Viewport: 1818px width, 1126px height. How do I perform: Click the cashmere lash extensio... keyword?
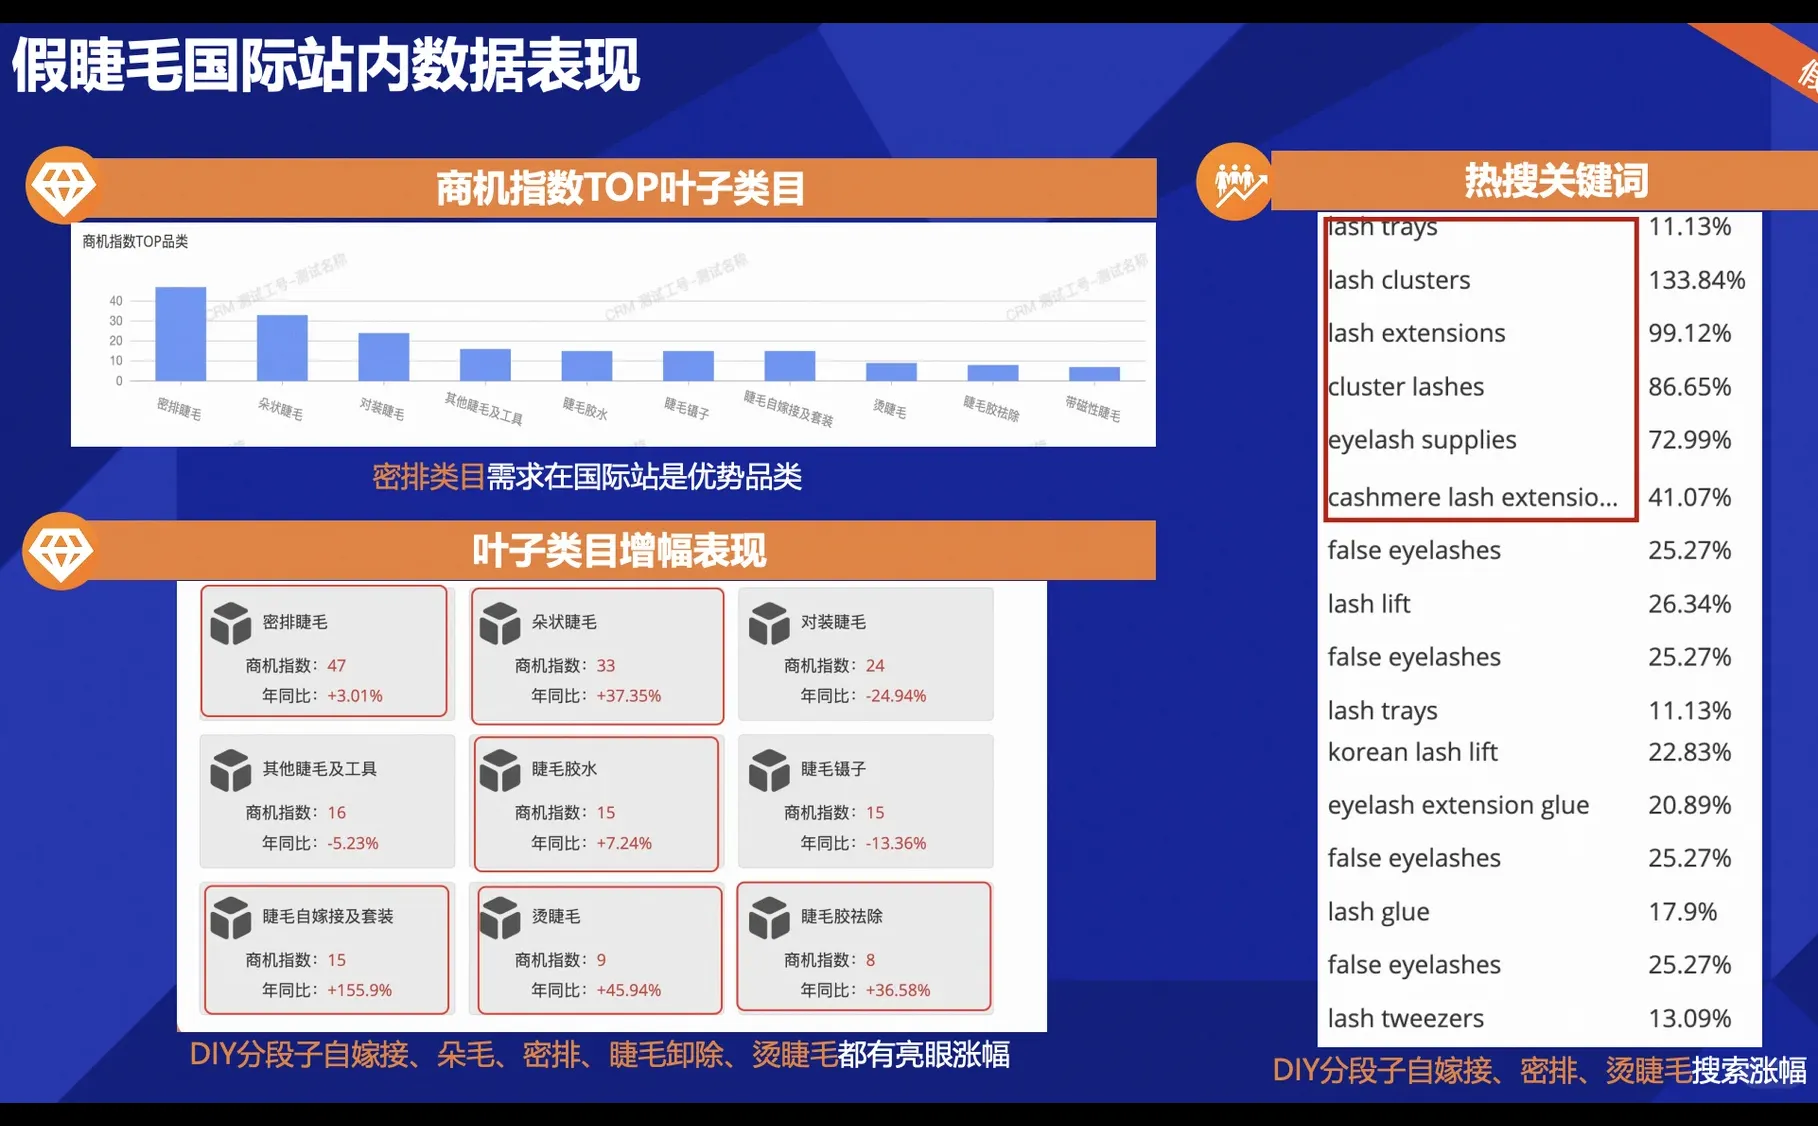click(x=1472, y=496)
